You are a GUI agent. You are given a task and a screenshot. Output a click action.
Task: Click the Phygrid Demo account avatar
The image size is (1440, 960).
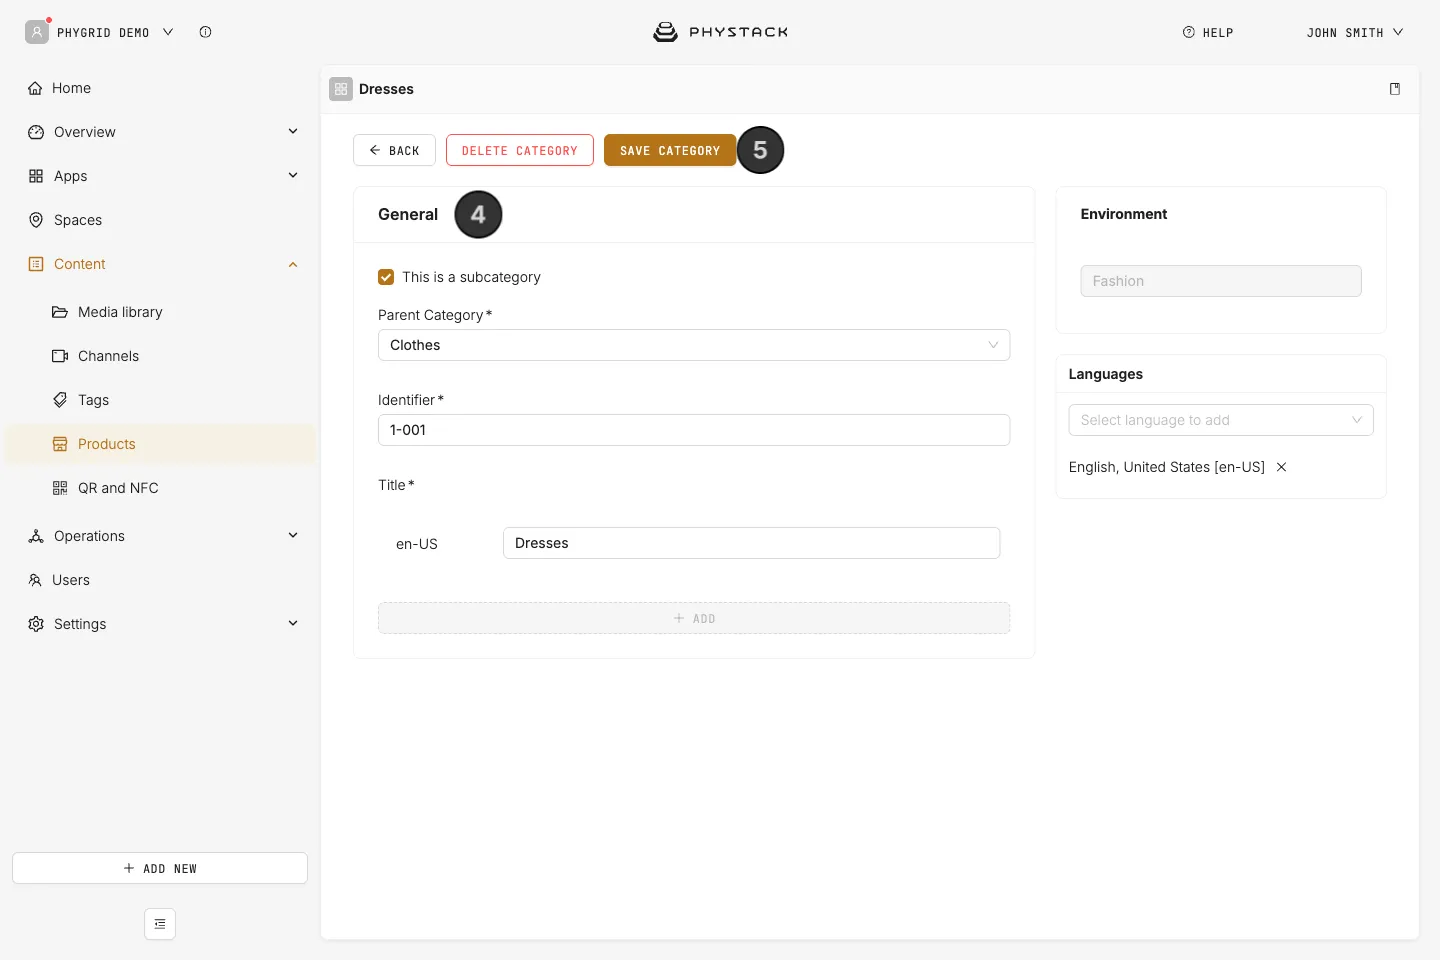tap(37, 32)
